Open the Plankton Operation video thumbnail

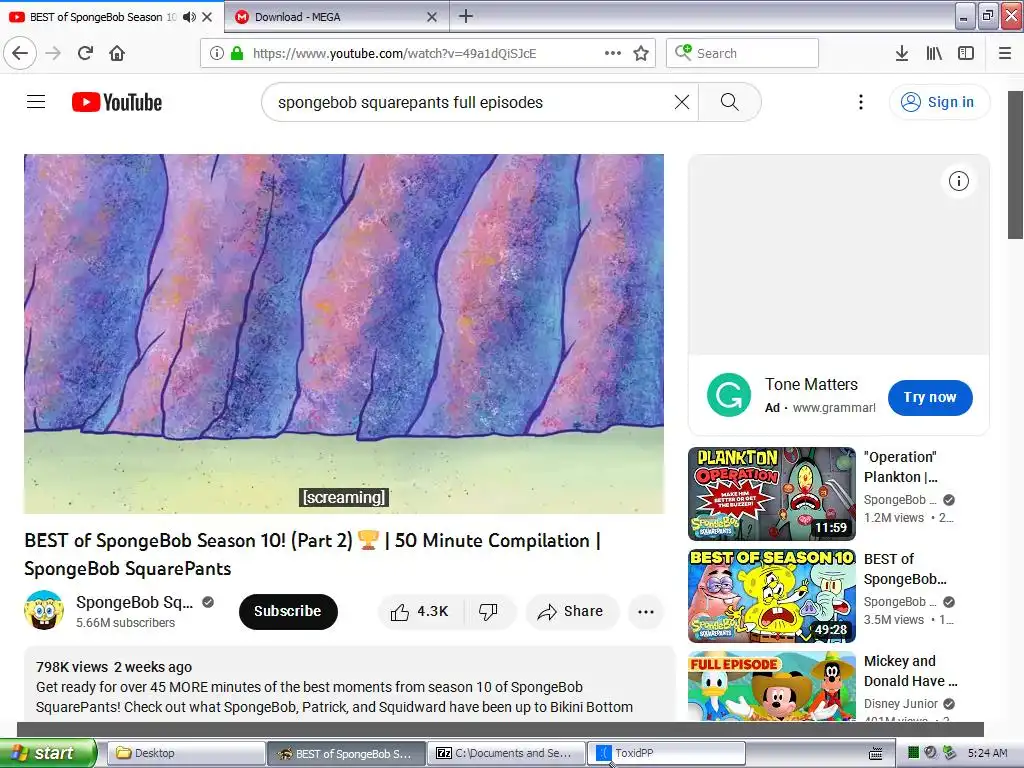click(x=771, y=494)
